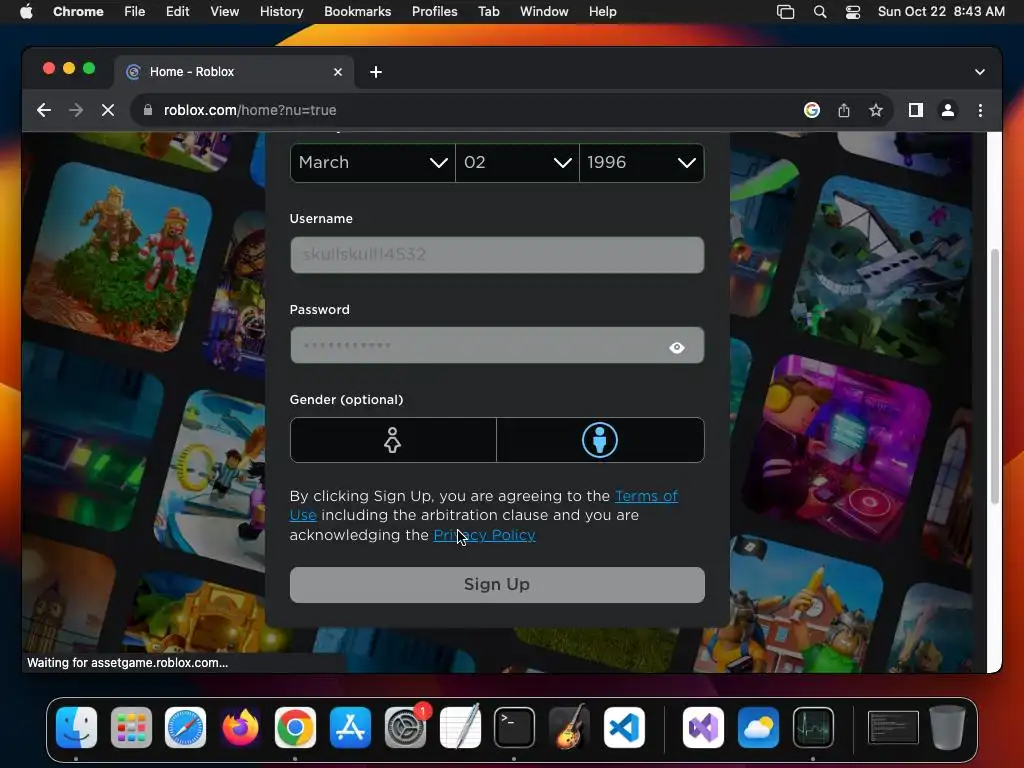Click the lock icon in address bar
1024x768 pixels.
(148, 110)
